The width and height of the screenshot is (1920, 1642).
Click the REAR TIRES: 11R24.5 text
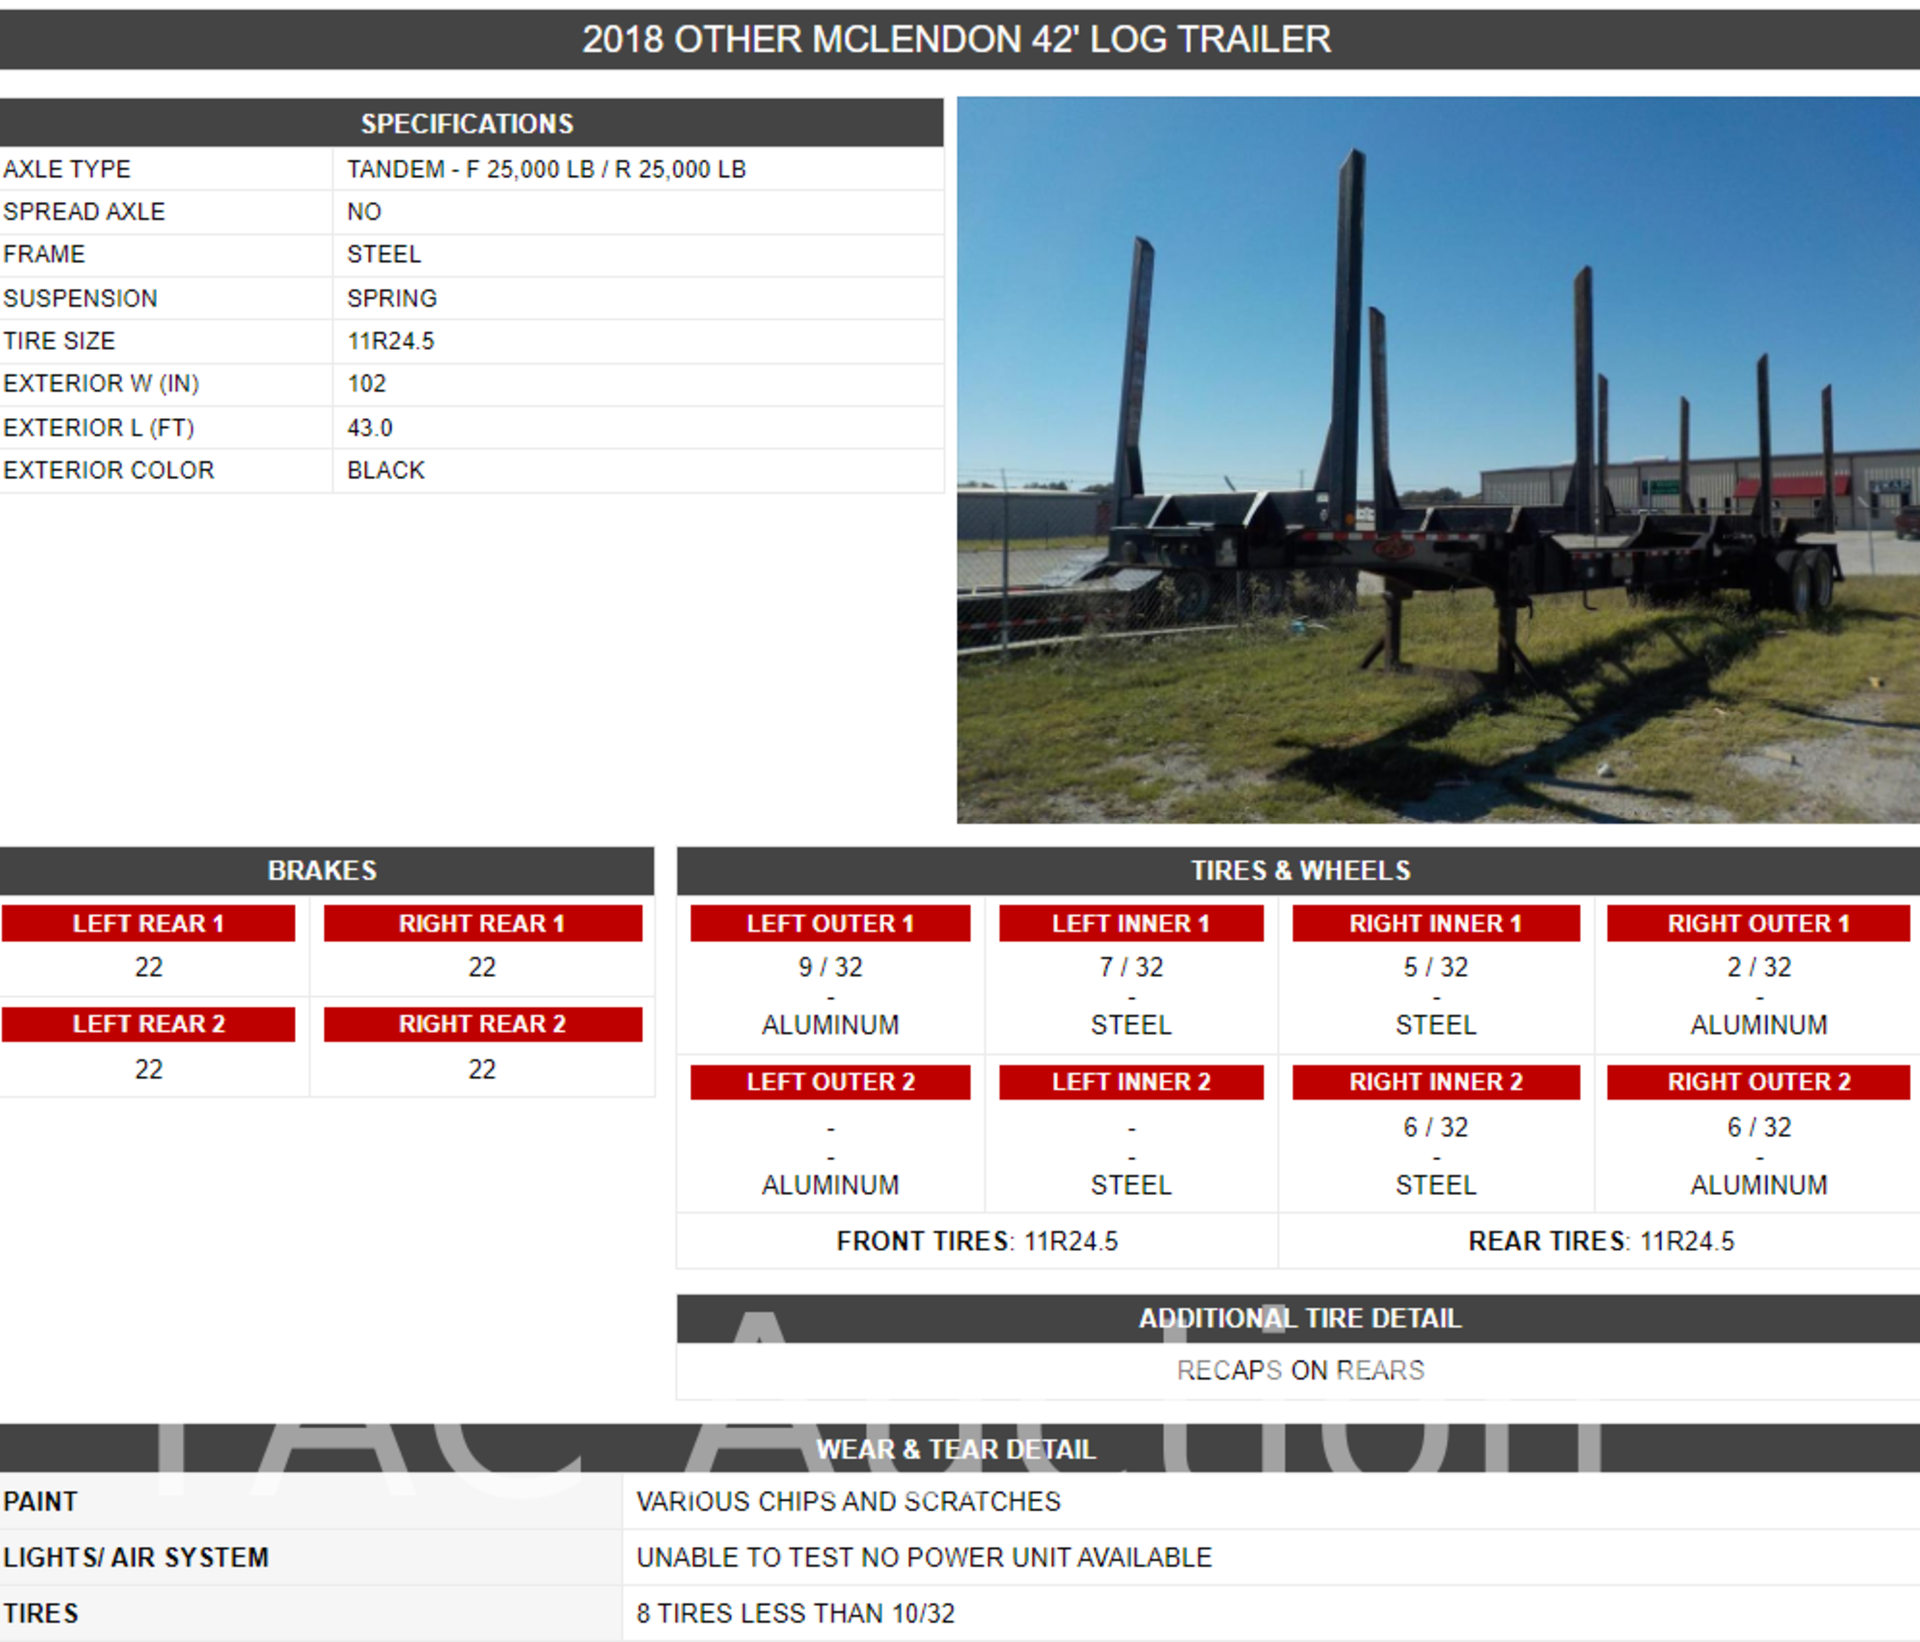tap(1601, 1241)
